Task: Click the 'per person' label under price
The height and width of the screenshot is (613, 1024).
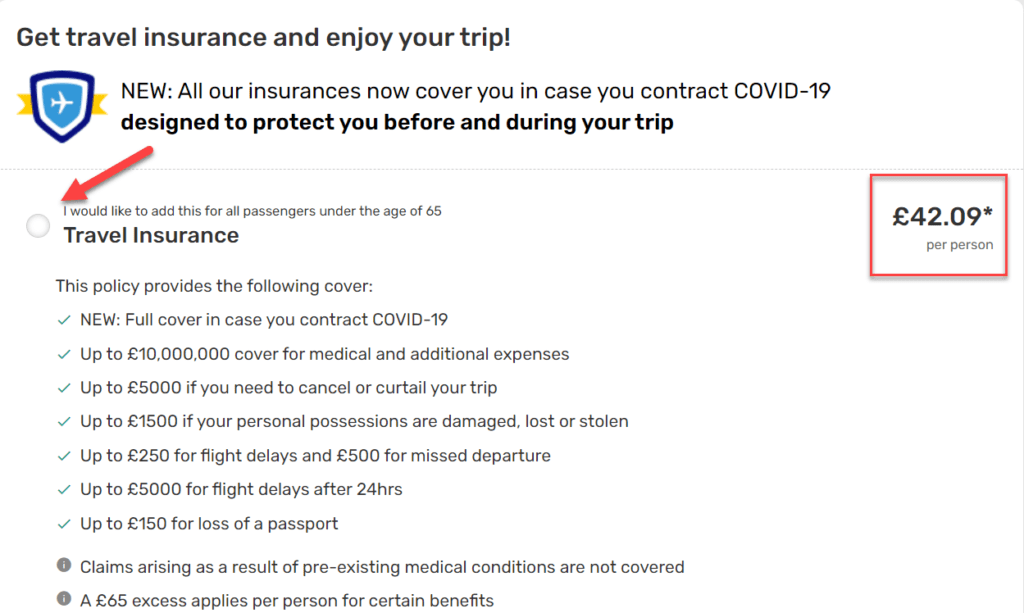Action: coord(959,245)
